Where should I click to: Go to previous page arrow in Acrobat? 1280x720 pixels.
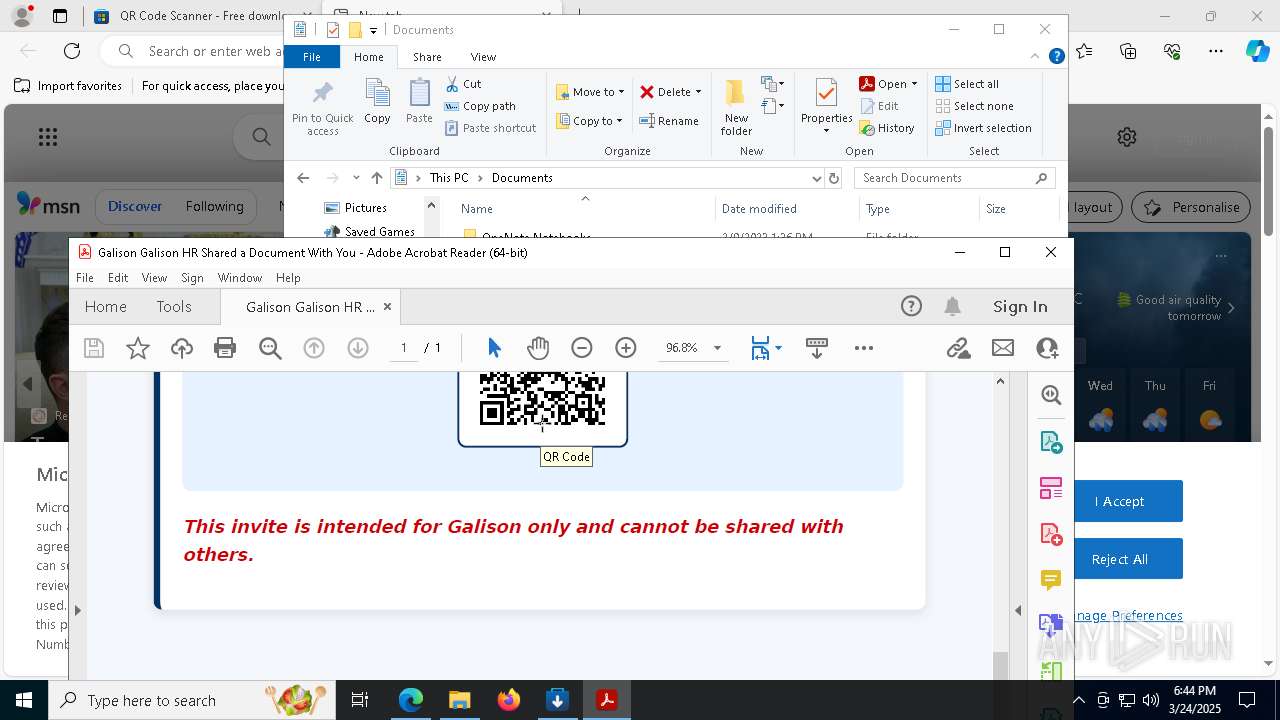pos(314,348)
